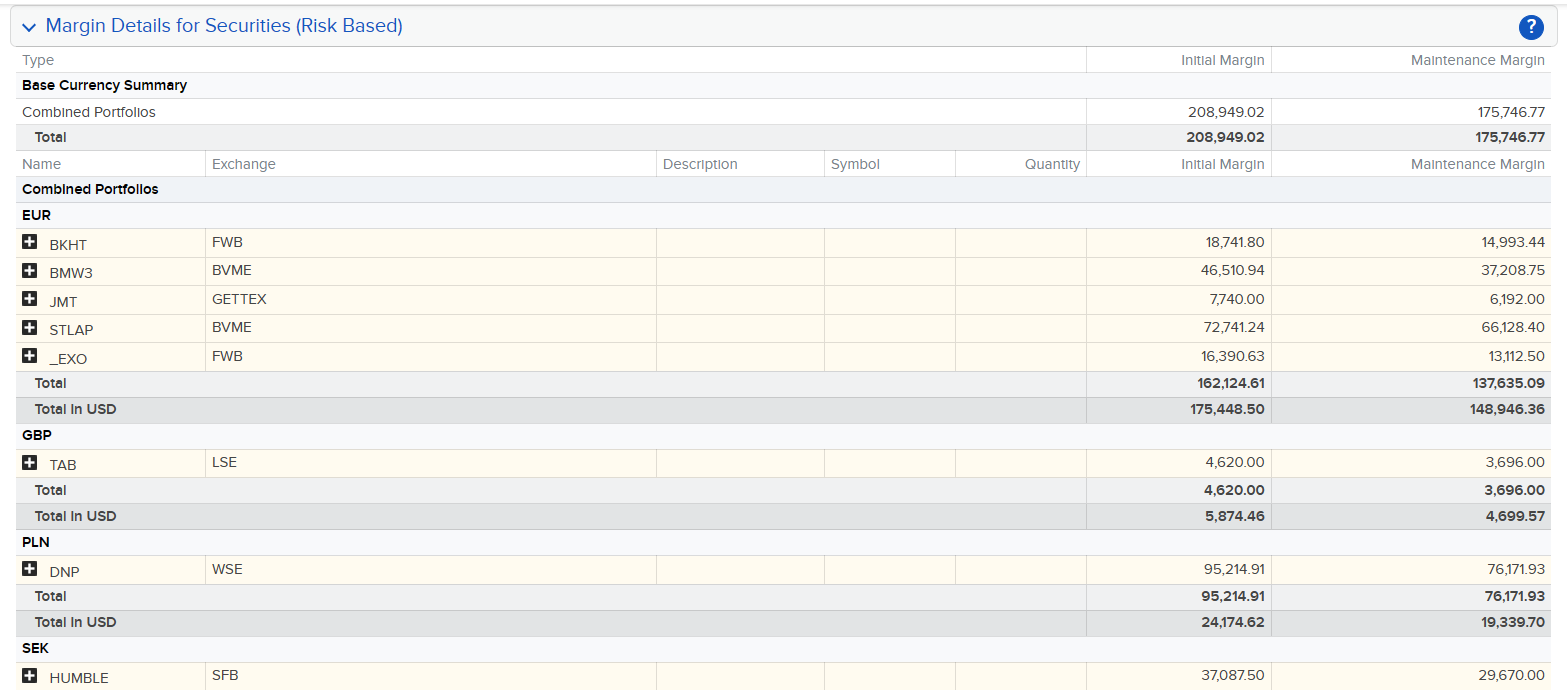Click the Description column header

(700, 164)
